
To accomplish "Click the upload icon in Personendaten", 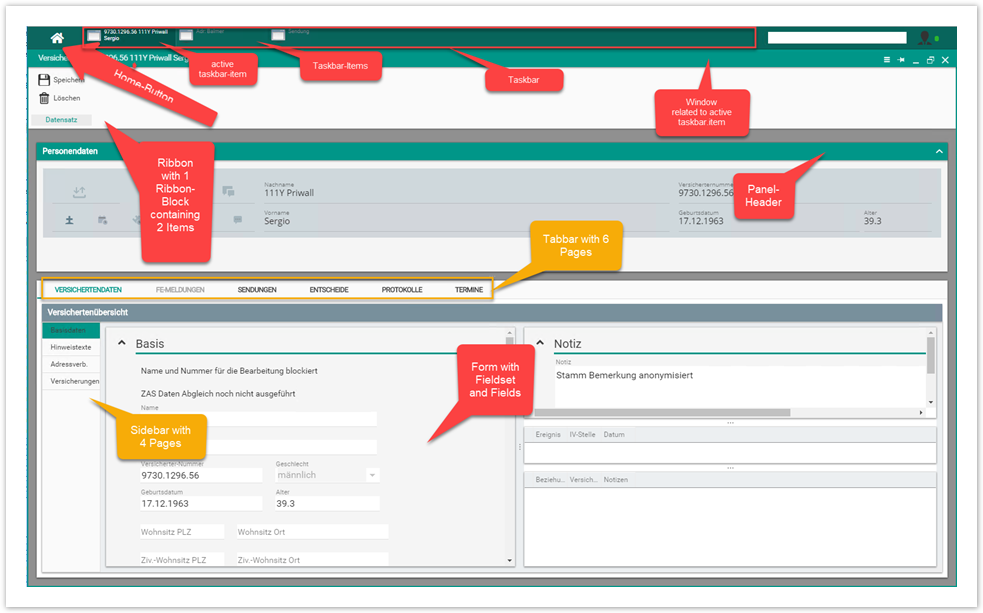I will click(x=80, y=192).
